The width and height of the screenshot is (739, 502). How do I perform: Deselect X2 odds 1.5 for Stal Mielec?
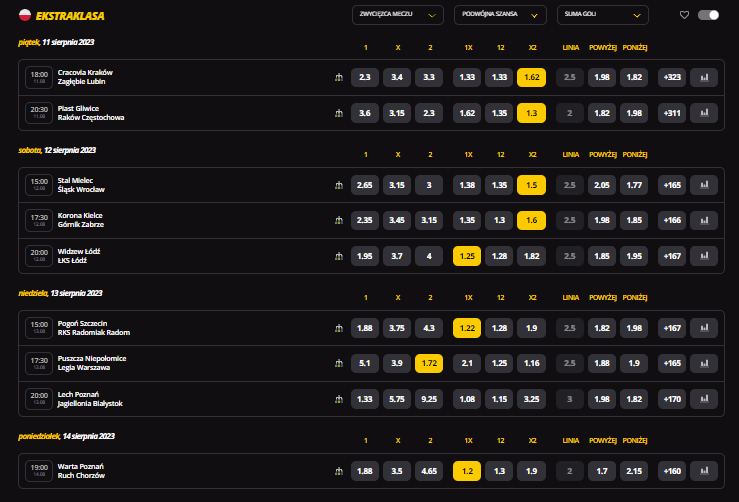pyautogui.click(x=532, y=185)
